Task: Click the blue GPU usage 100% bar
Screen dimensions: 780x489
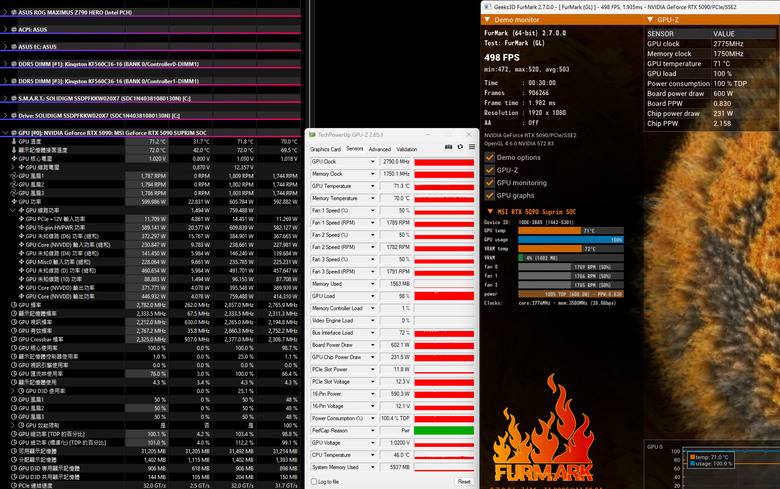Action: click(x=571, y=240)
